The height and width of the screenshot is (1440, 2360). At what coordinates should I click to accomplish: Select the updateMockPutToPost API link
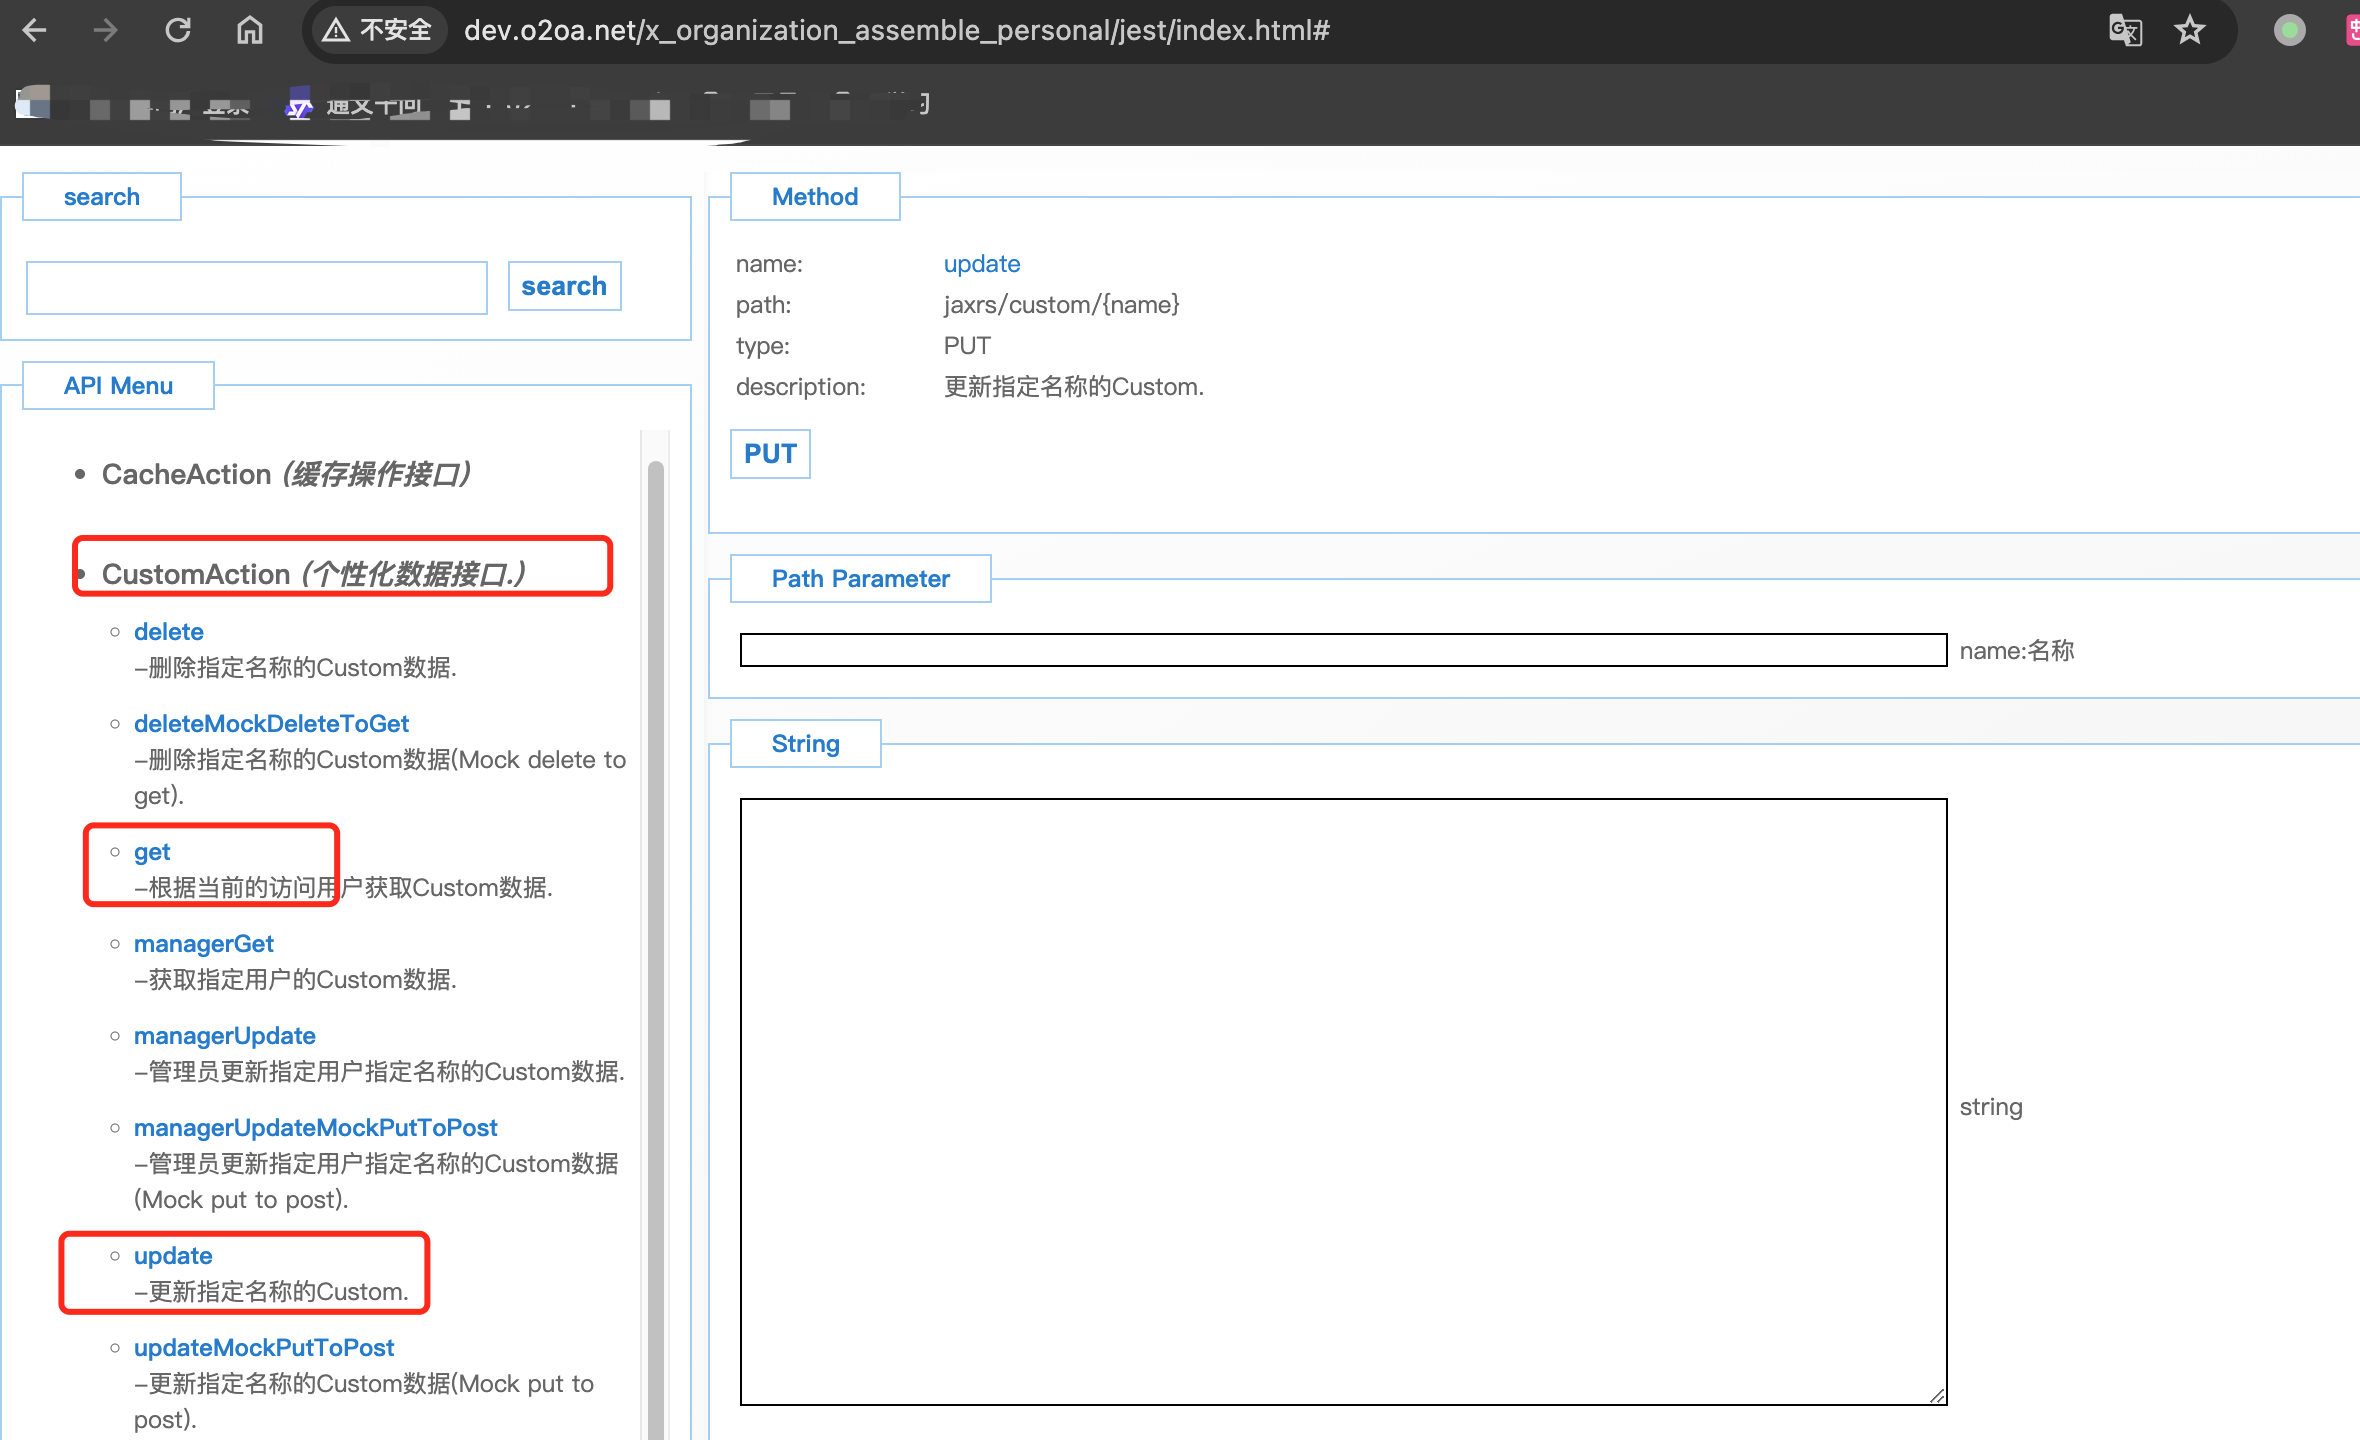click(264, 1348)
